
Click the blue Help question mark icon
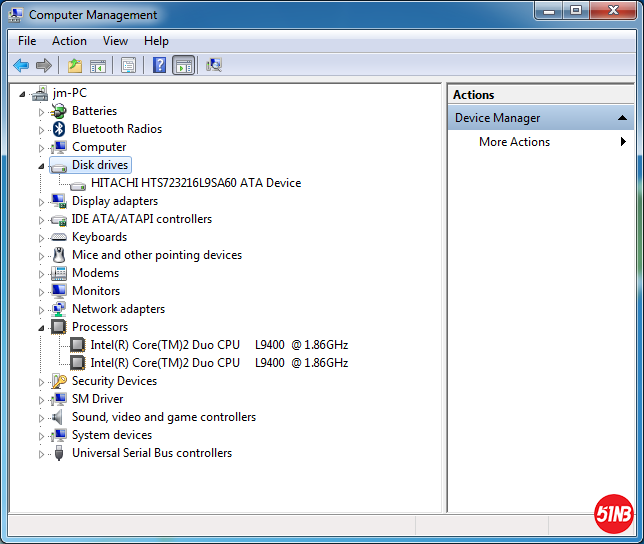159,66
